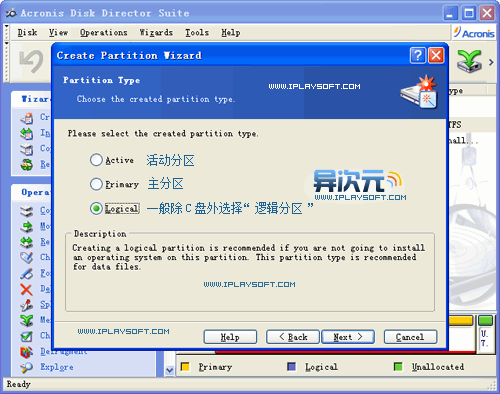Click the Resize operation icon in the sidebar
This screenshot has width=500, height=394.
tap(27, 242)
